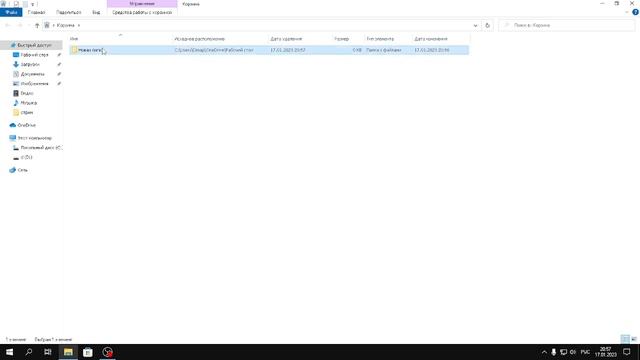
Task: Click the pin icon next to Изображения
Action: tap(59, 84)
